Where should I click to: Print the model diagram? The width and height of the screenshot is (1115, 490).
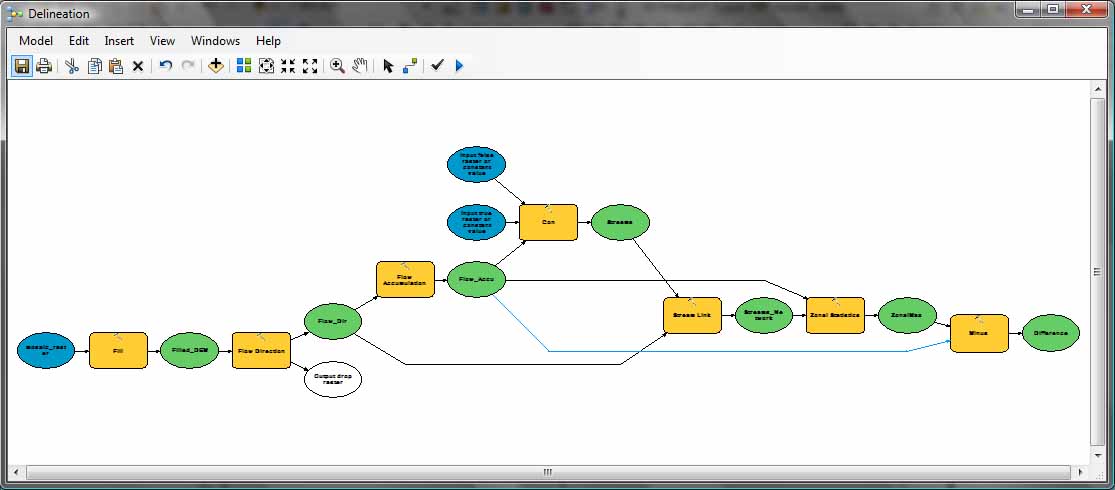pos(44,66)
